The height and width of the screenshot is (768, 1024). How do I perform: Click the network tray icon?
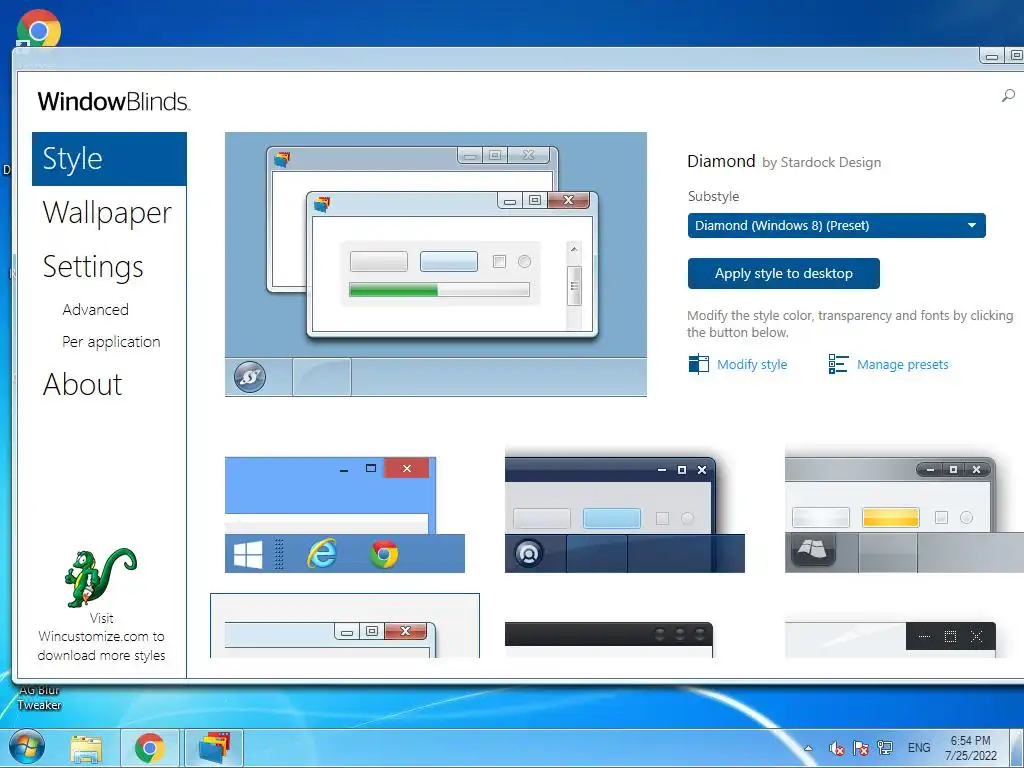point(885,748)
